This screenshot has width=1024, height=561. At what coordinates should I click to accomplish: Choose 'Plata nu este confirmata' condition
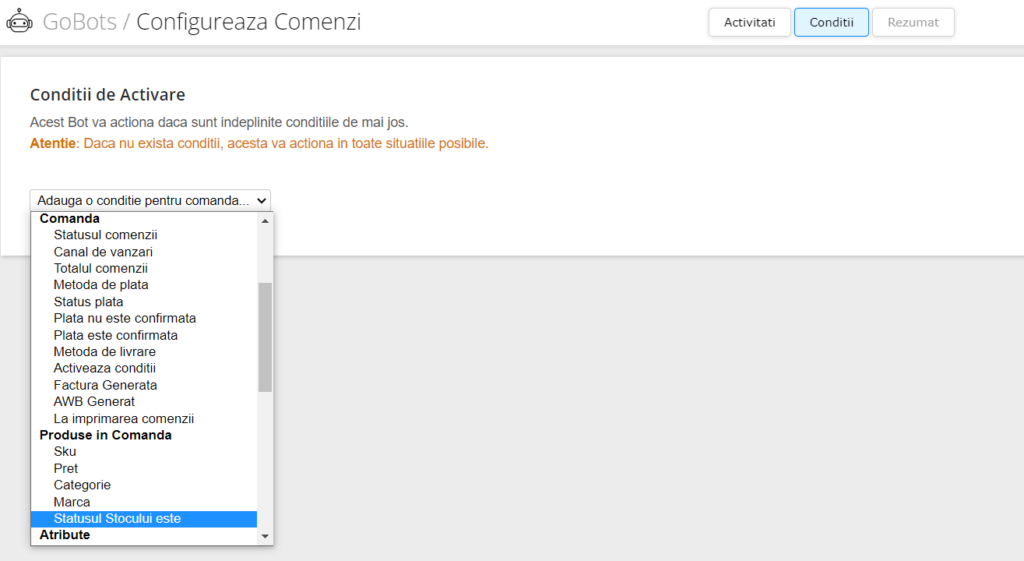click(x=124, y=318)
